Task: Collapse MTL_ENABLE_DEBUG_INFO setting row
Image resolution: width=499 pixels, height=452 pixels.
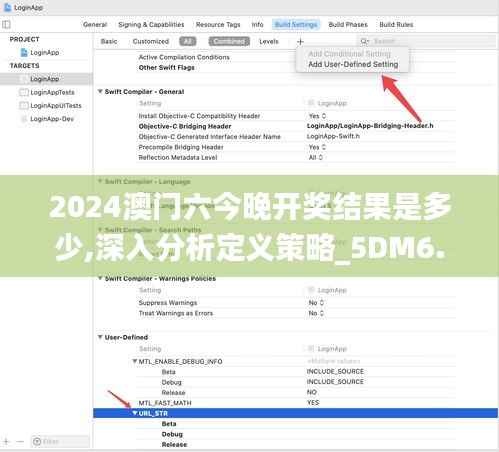Action: click(134, 361)
